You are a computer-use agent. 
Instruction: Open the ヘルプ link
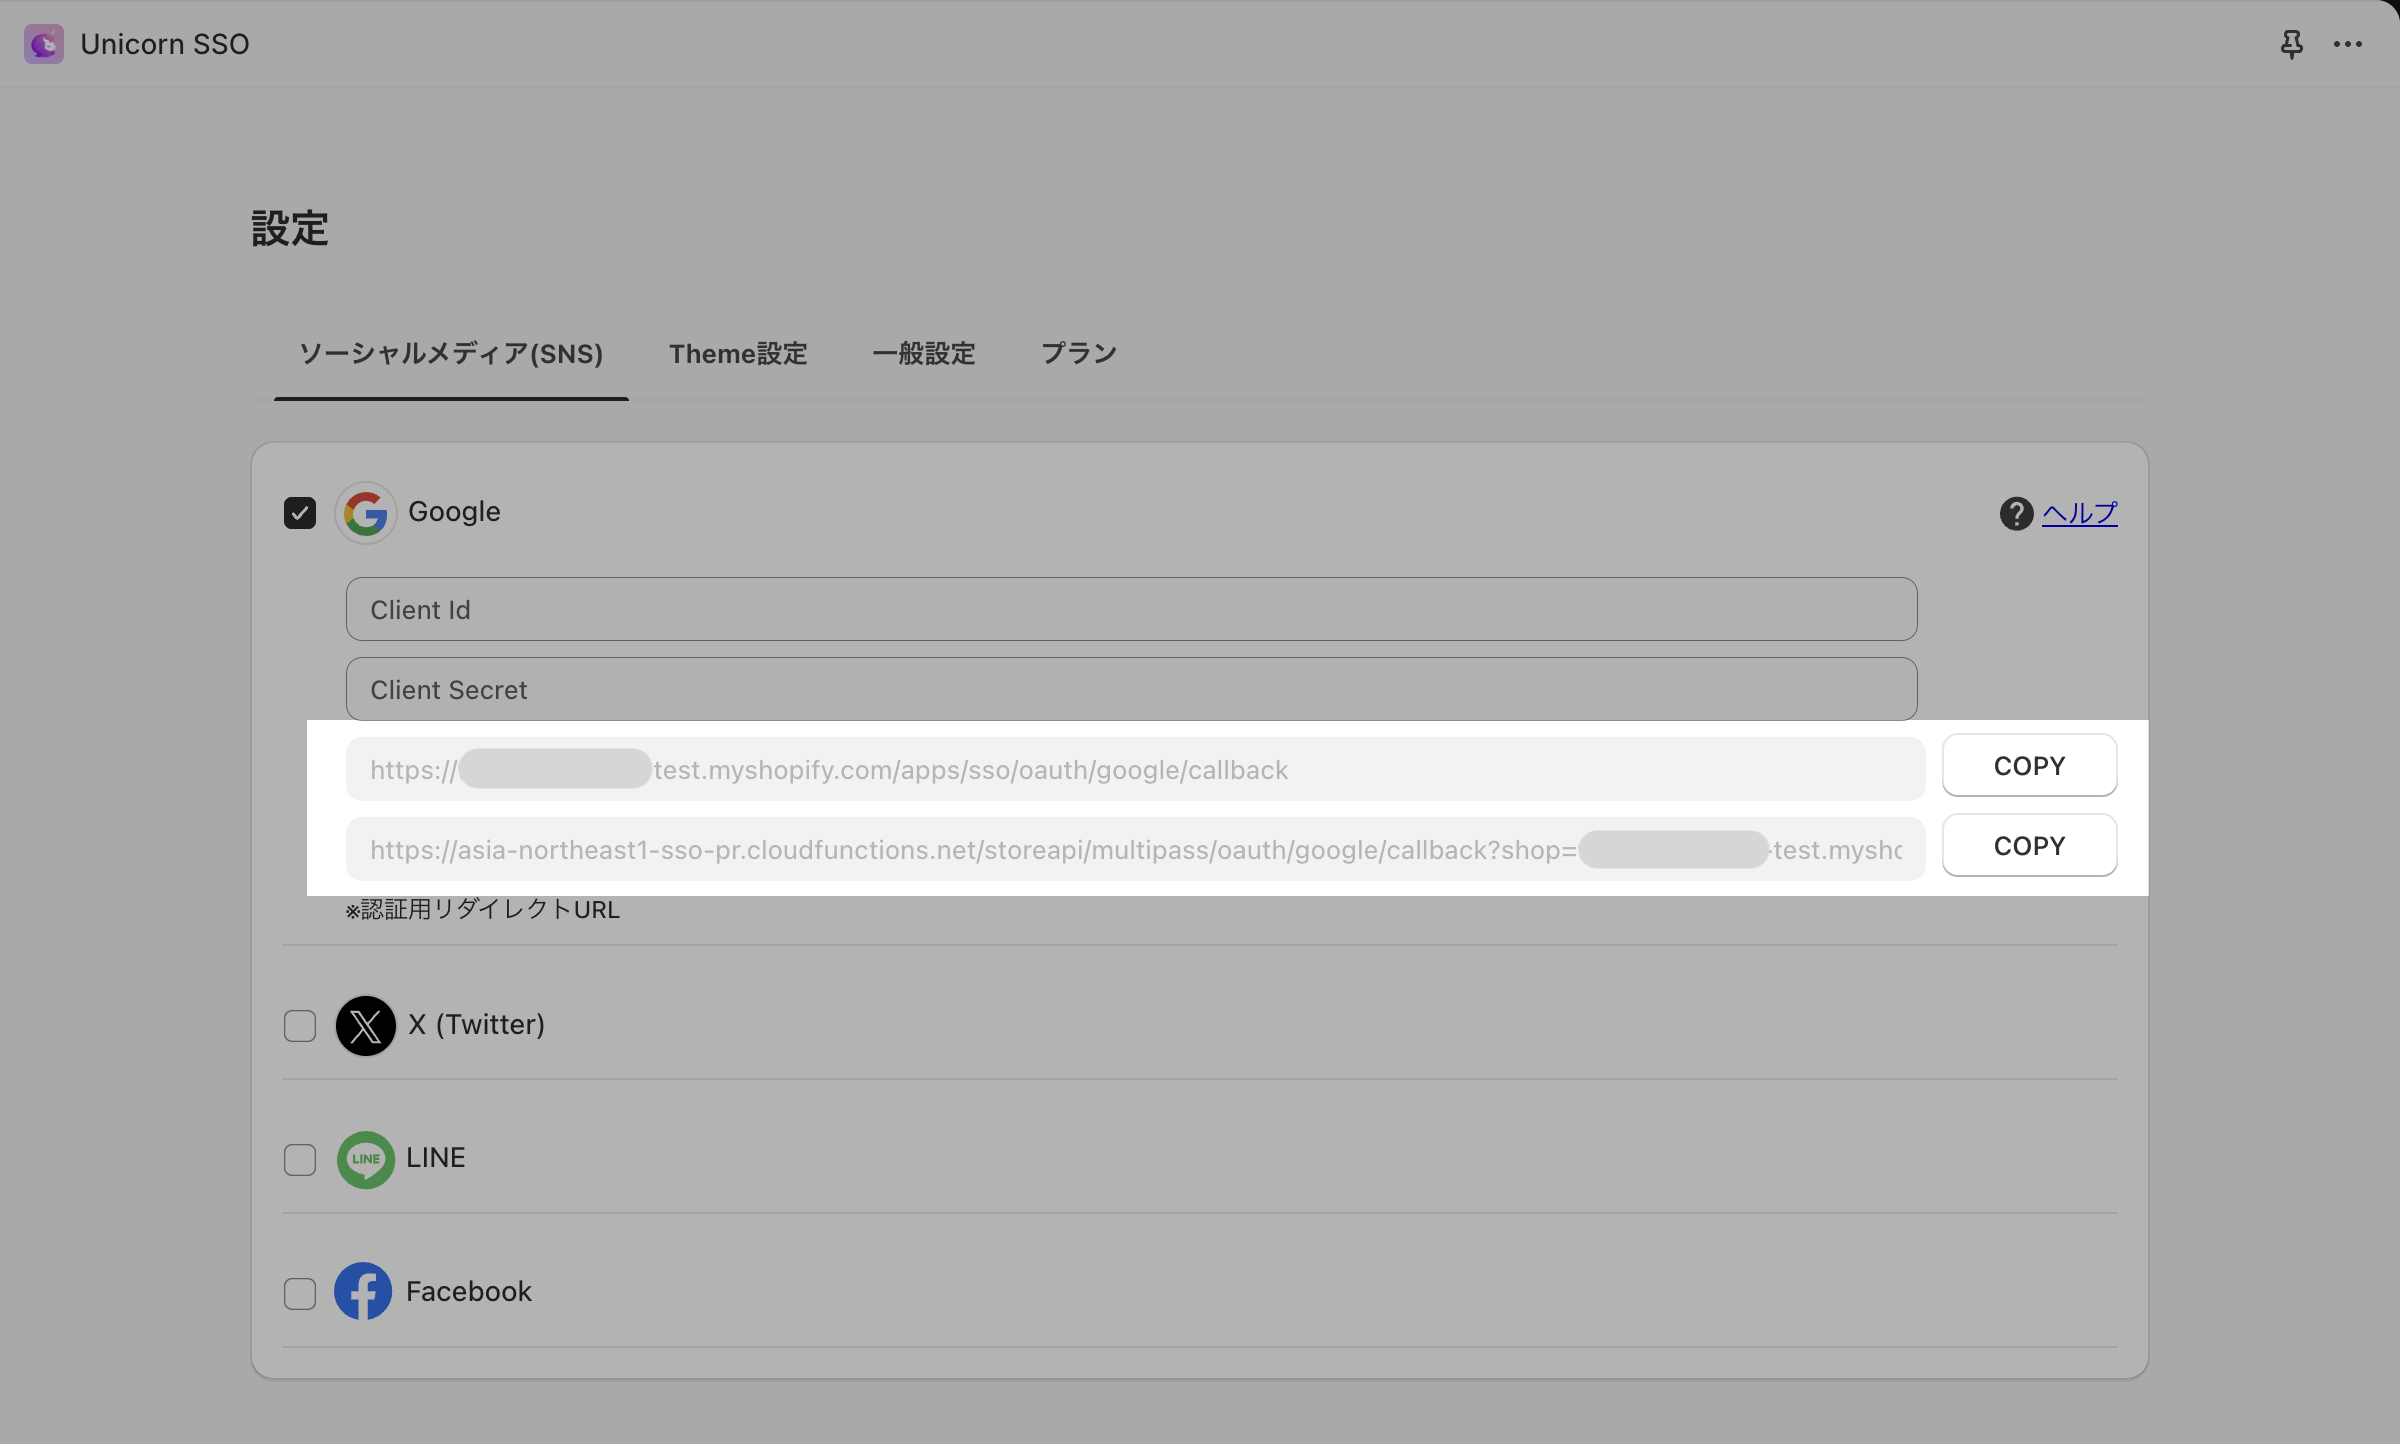pyautogui.click(x=2079, y=513)
